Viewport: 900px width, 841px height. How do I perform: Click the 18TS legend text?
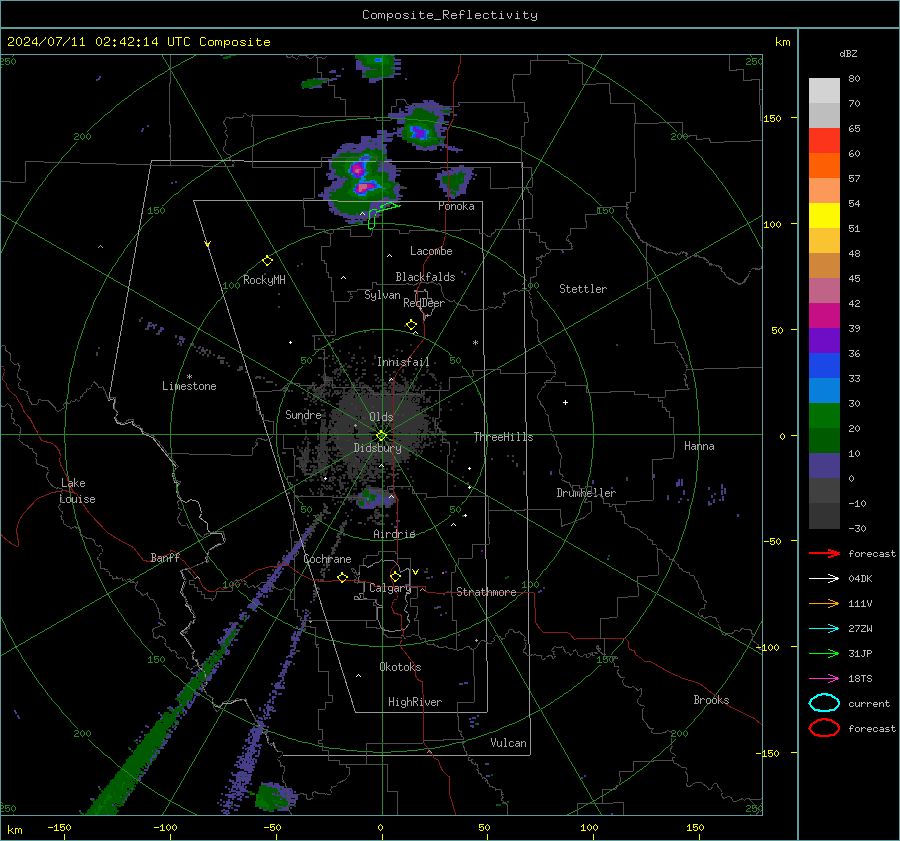(x=860, y=679)
